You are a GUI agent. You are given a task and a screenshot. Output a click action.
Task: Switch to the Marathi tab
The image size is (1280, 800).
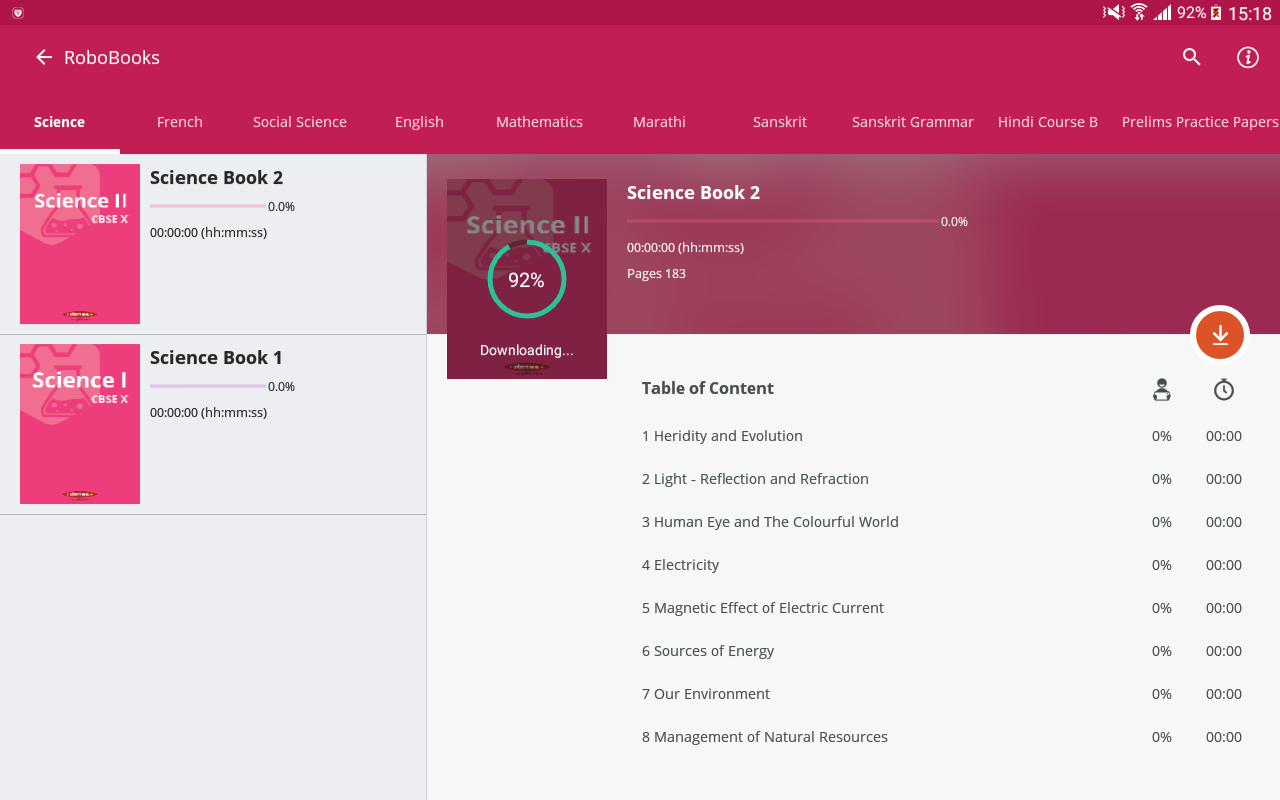coord(659,122)
